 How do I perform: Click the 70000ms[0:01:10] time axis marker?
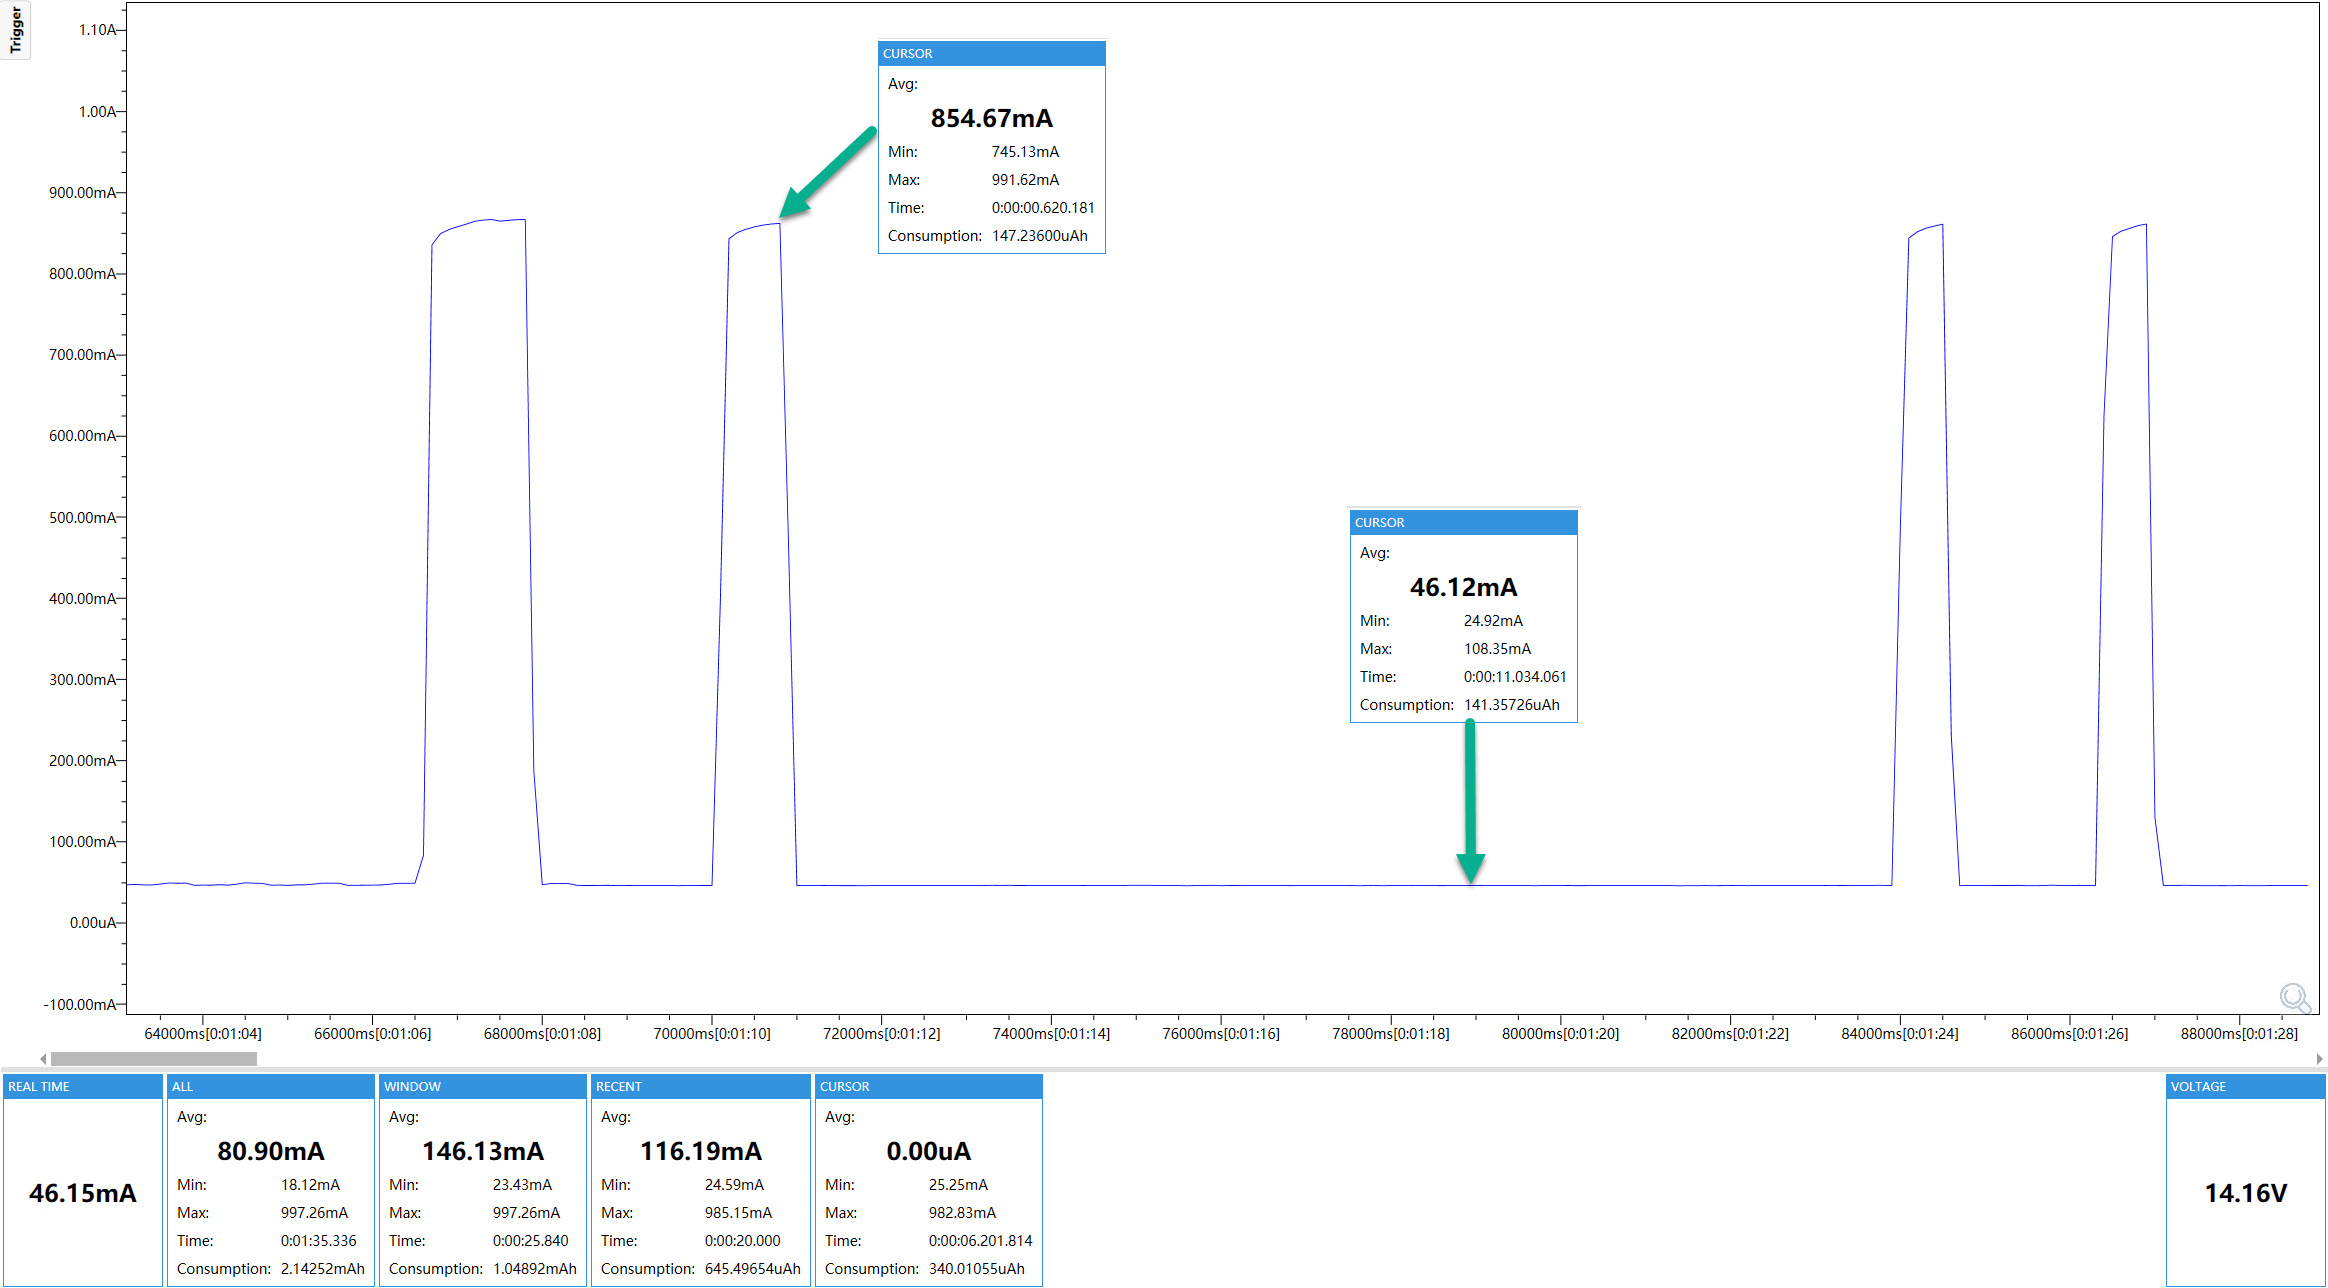712,1034
